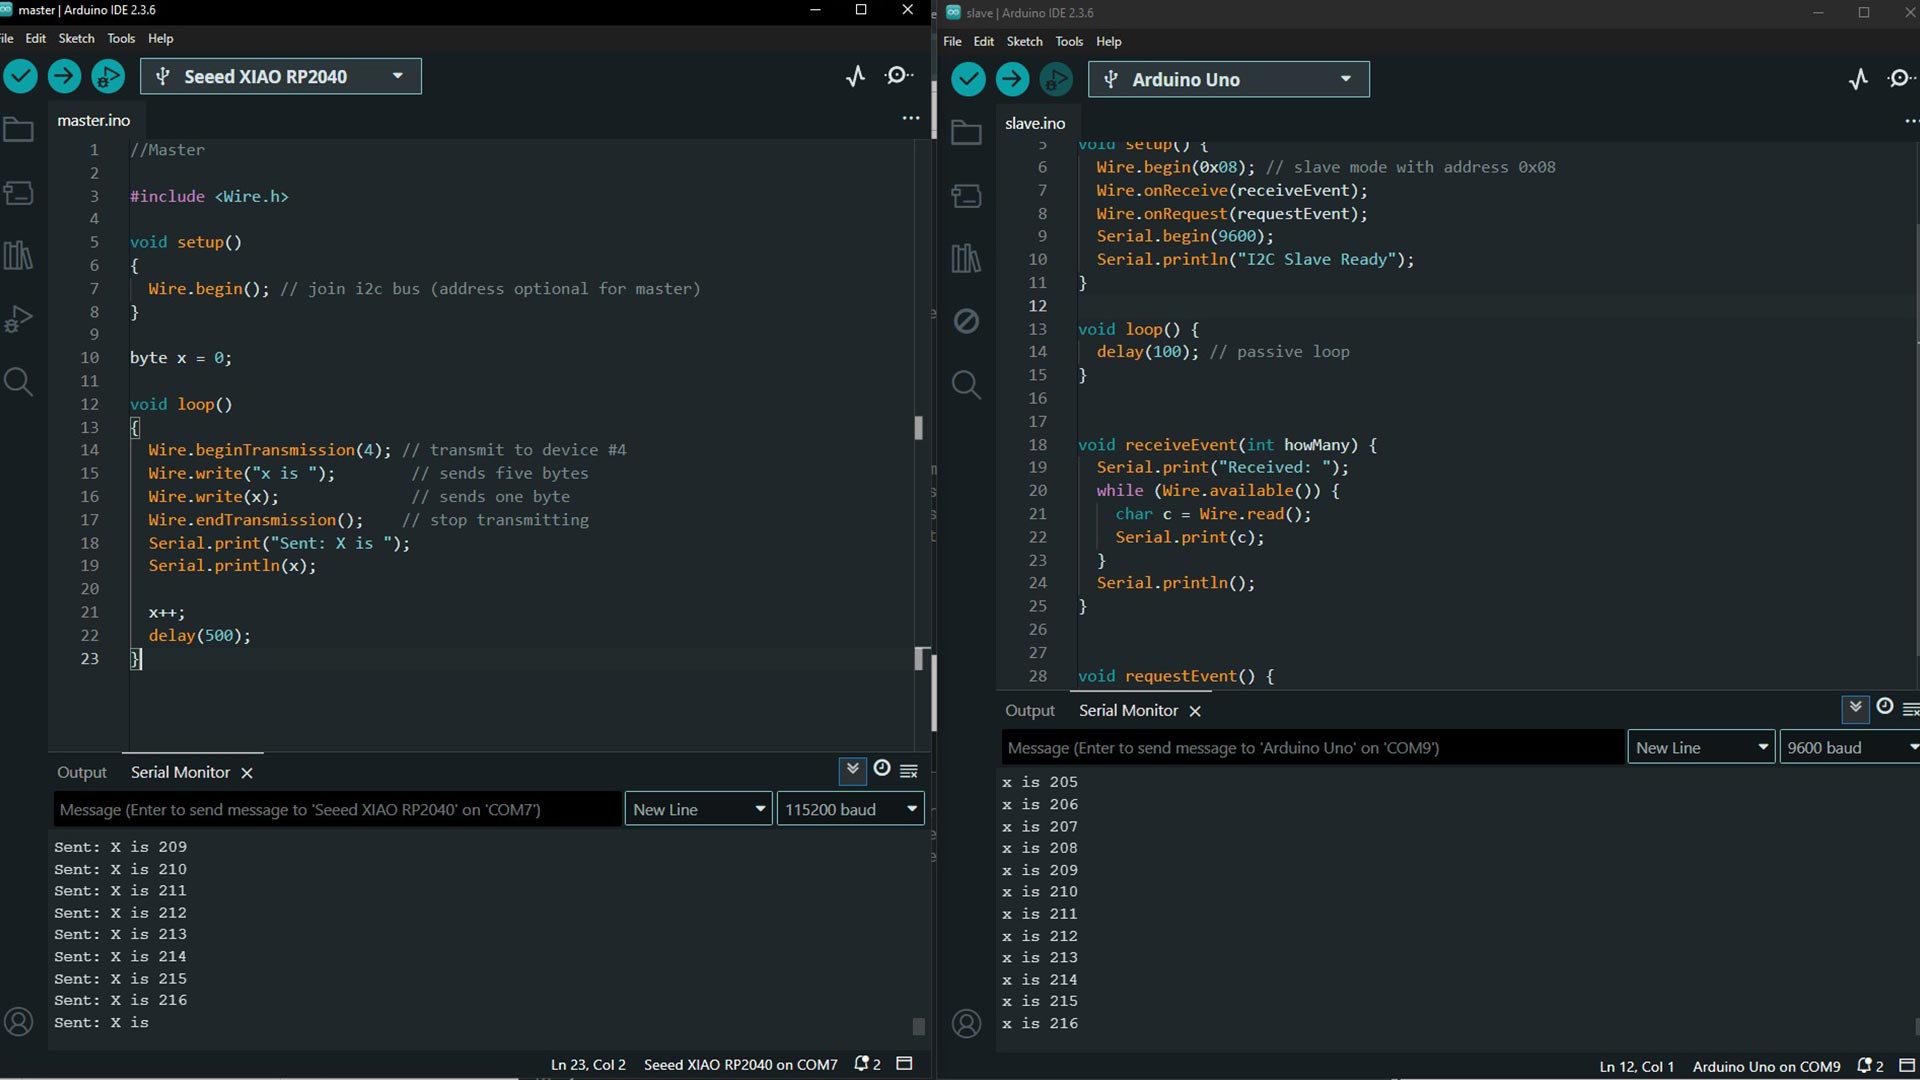Open Sketchbook folder icon in slave sidebar

tap(966, 133)
